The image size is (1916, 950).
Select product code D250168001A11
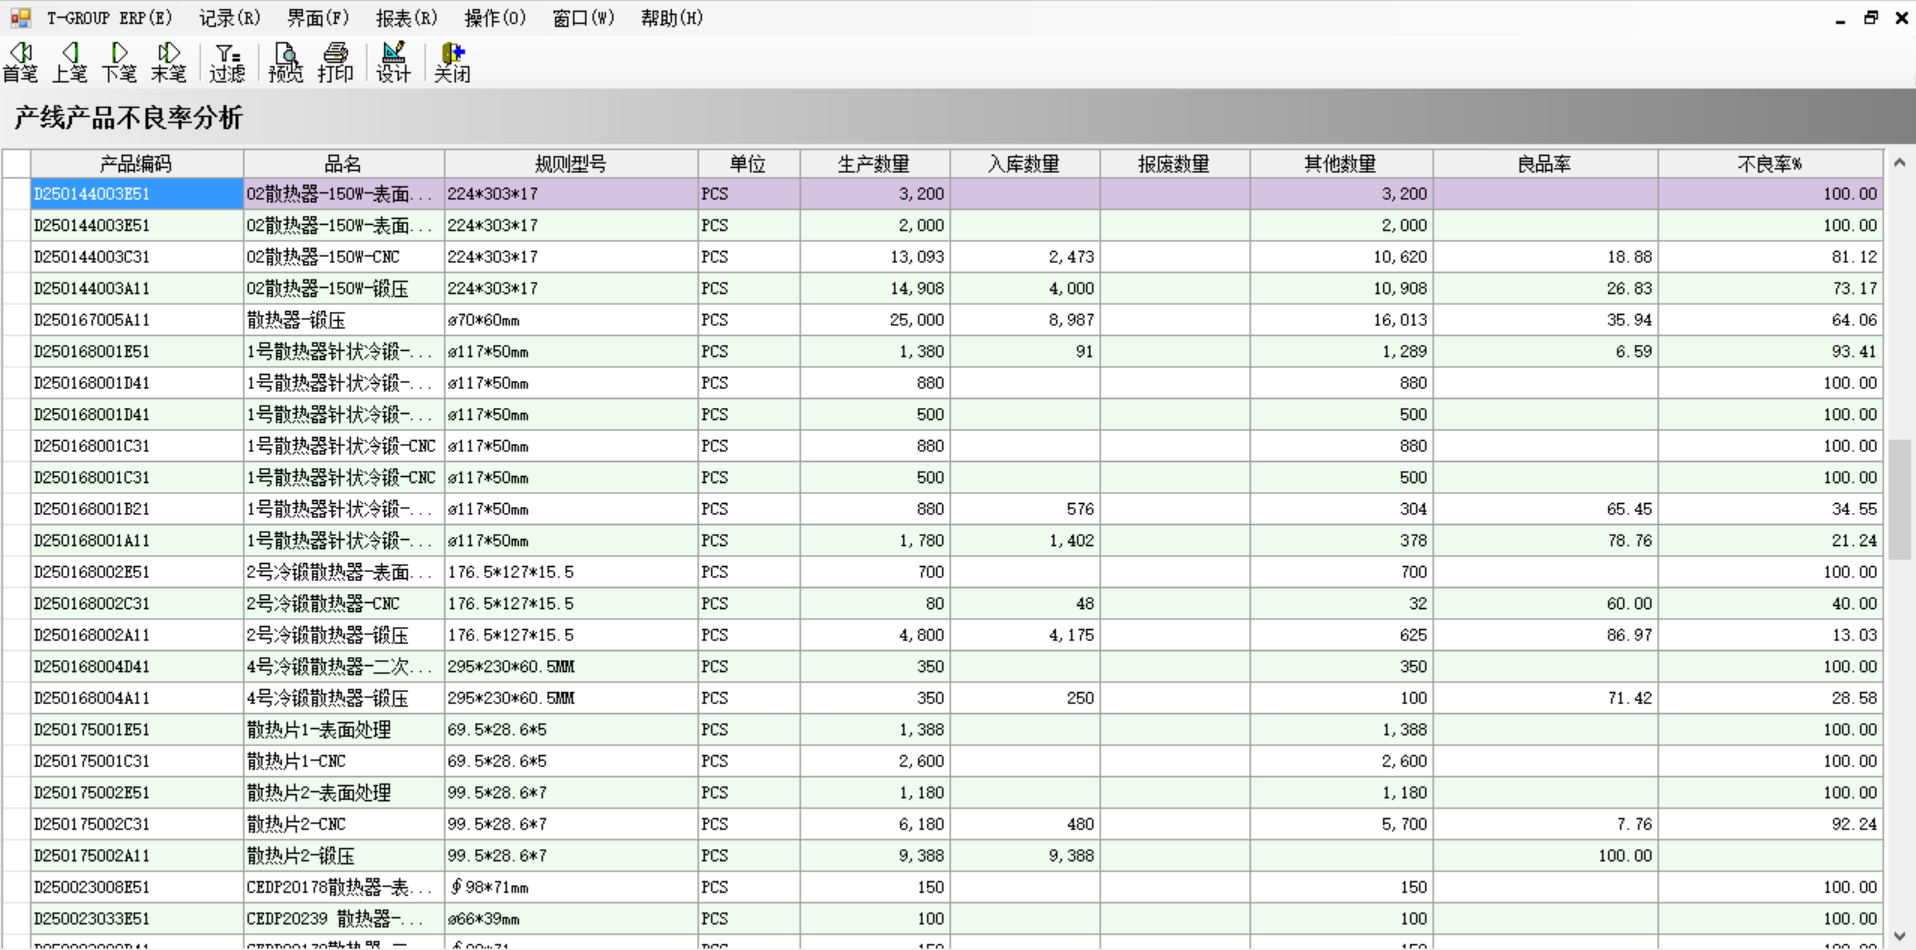tap(137, 541)
